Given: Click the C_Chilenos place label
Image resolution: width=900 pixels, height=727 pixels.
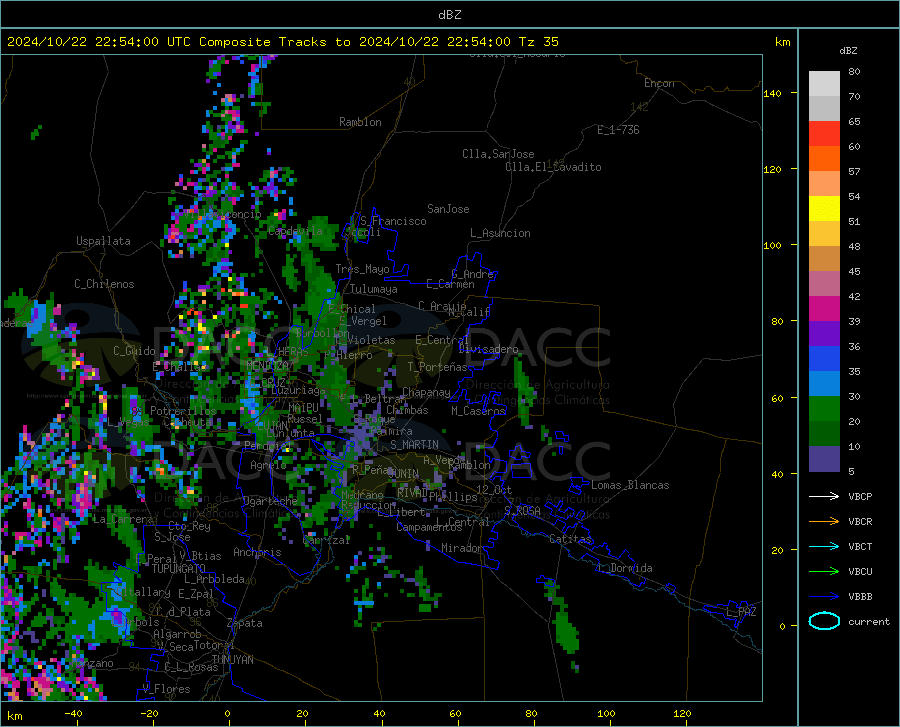Looking at the screenshot, I should [104, 284].
